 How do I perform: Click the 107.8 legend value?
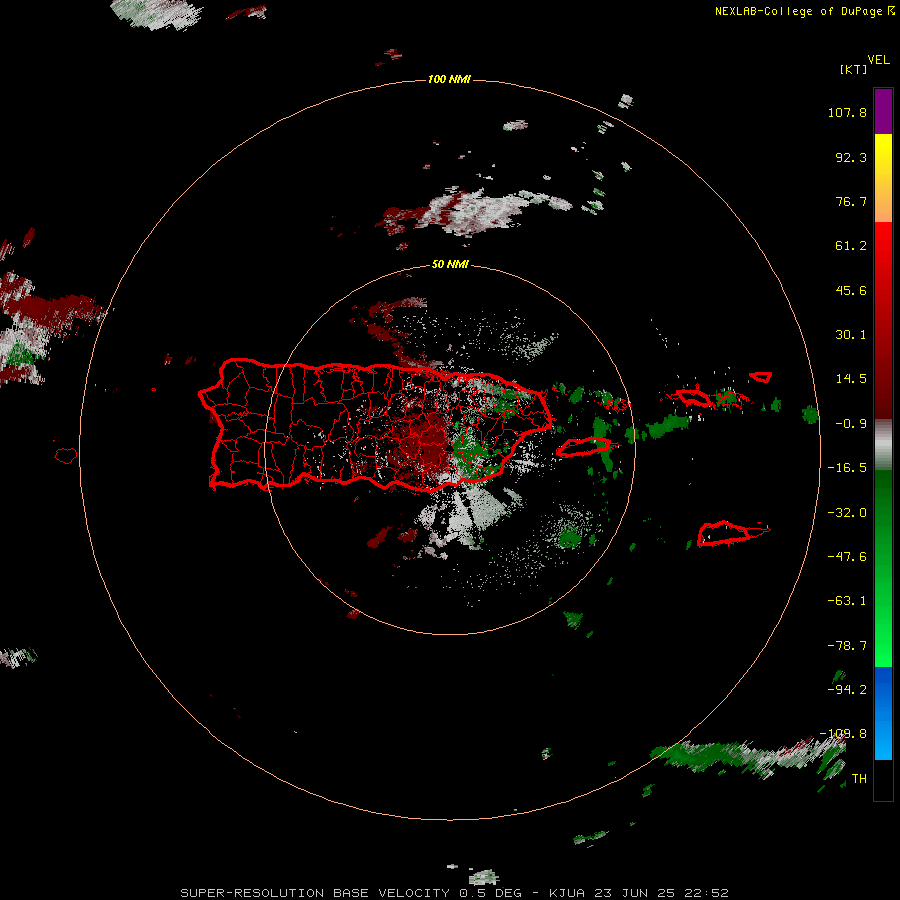coord(847,112)
